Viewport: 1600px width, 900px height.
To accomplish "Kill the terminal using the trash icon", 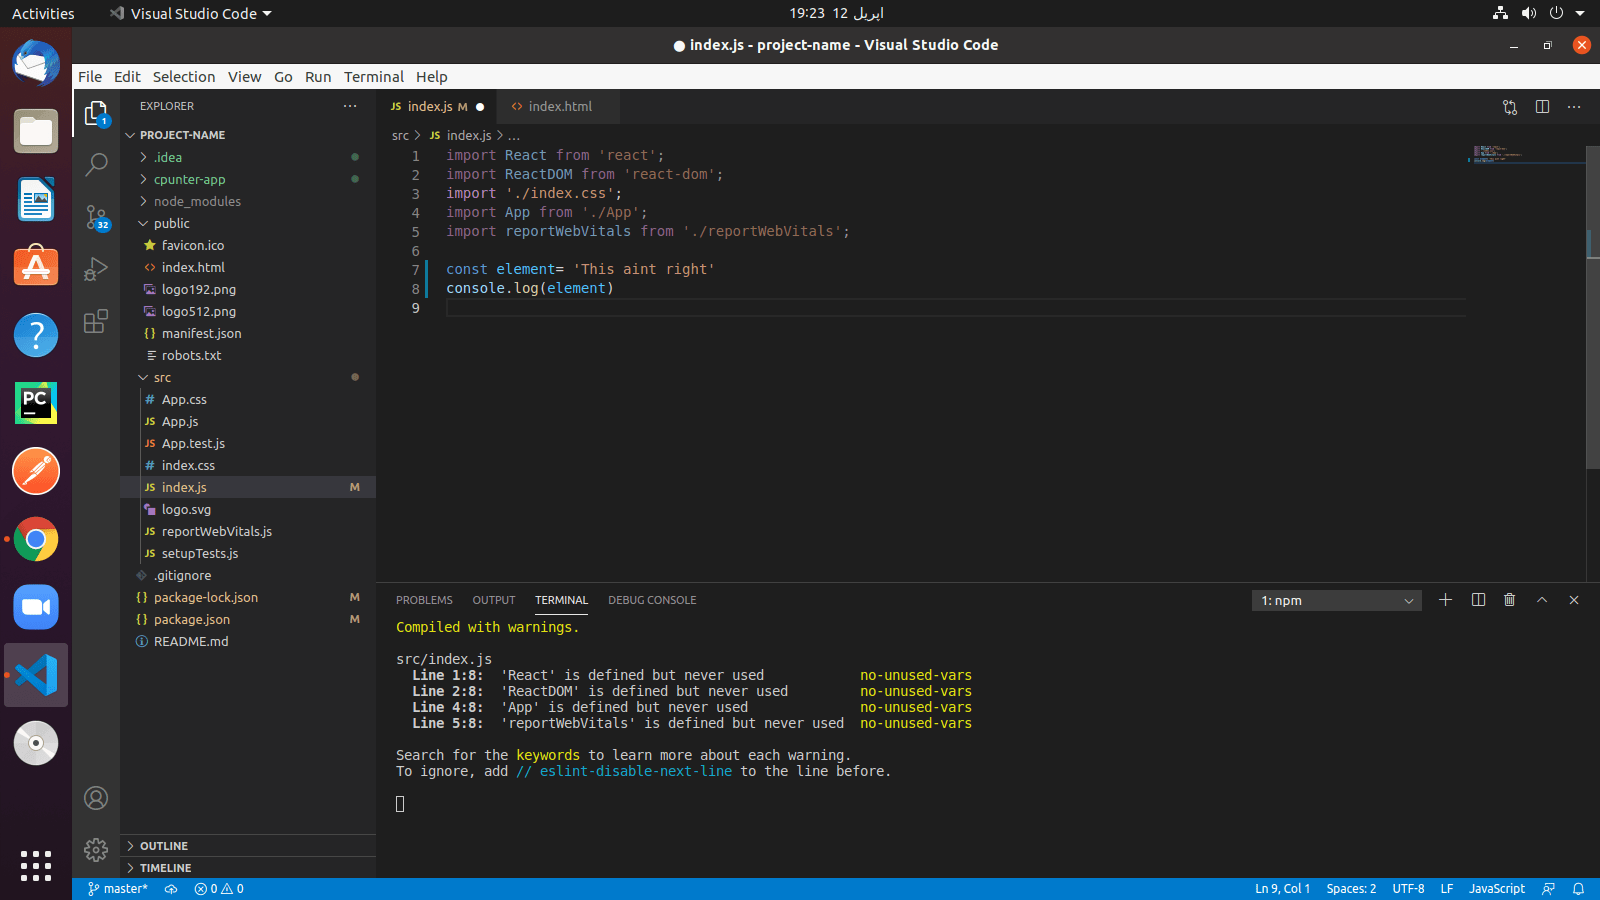I will 1509,600.
